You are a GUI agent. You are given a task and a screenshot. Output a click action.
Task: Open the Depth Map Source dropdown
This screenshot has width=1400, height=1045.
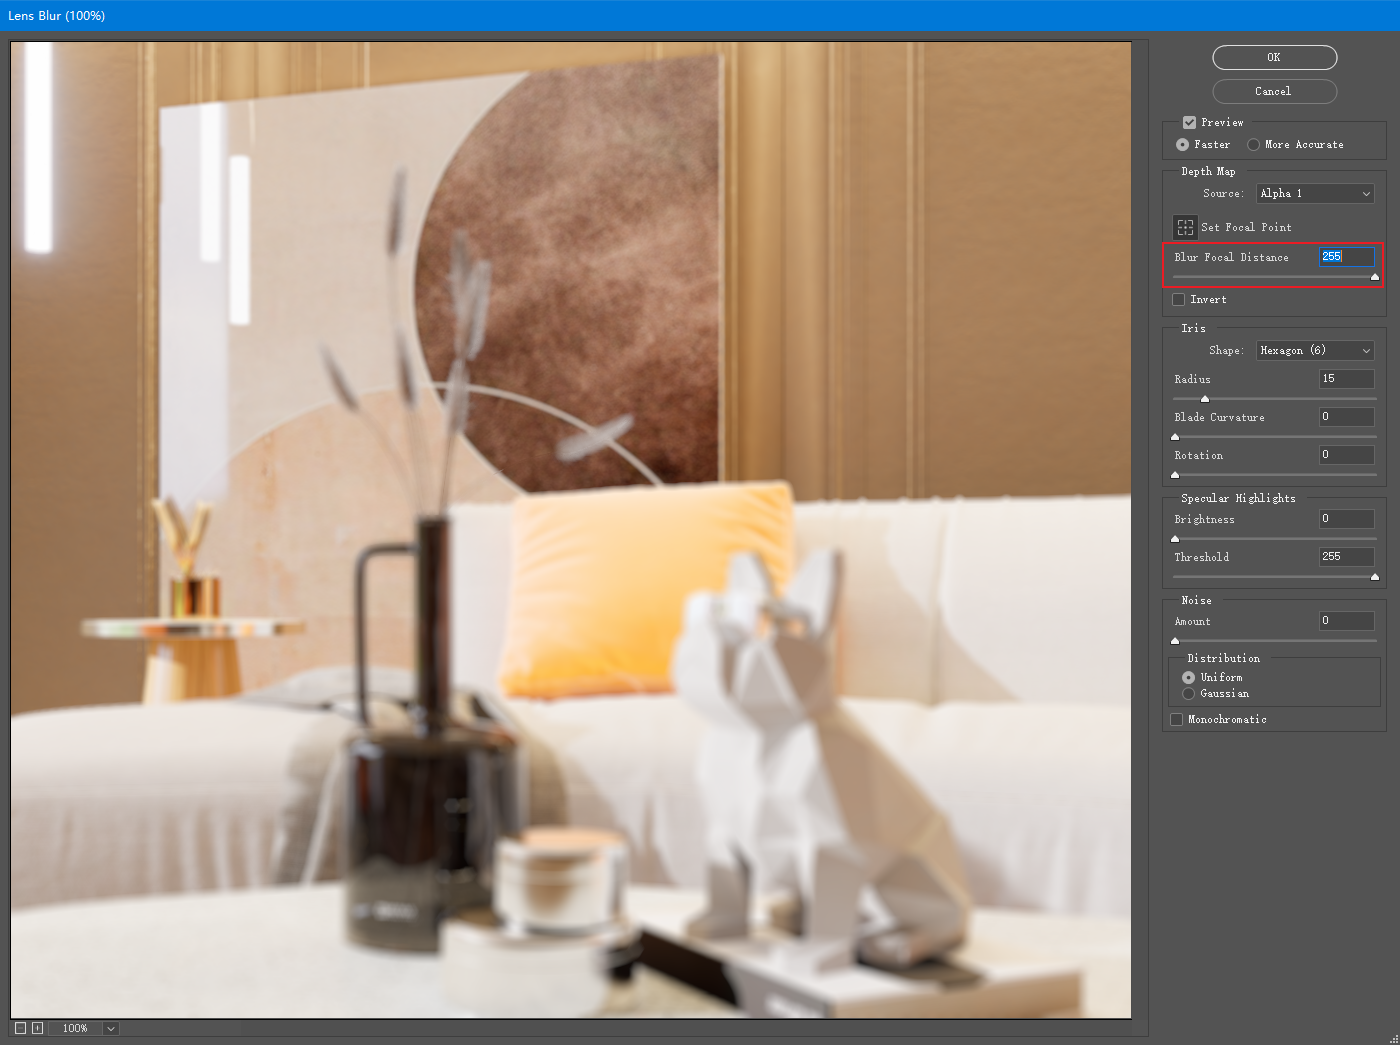[x=1314, y=193]
